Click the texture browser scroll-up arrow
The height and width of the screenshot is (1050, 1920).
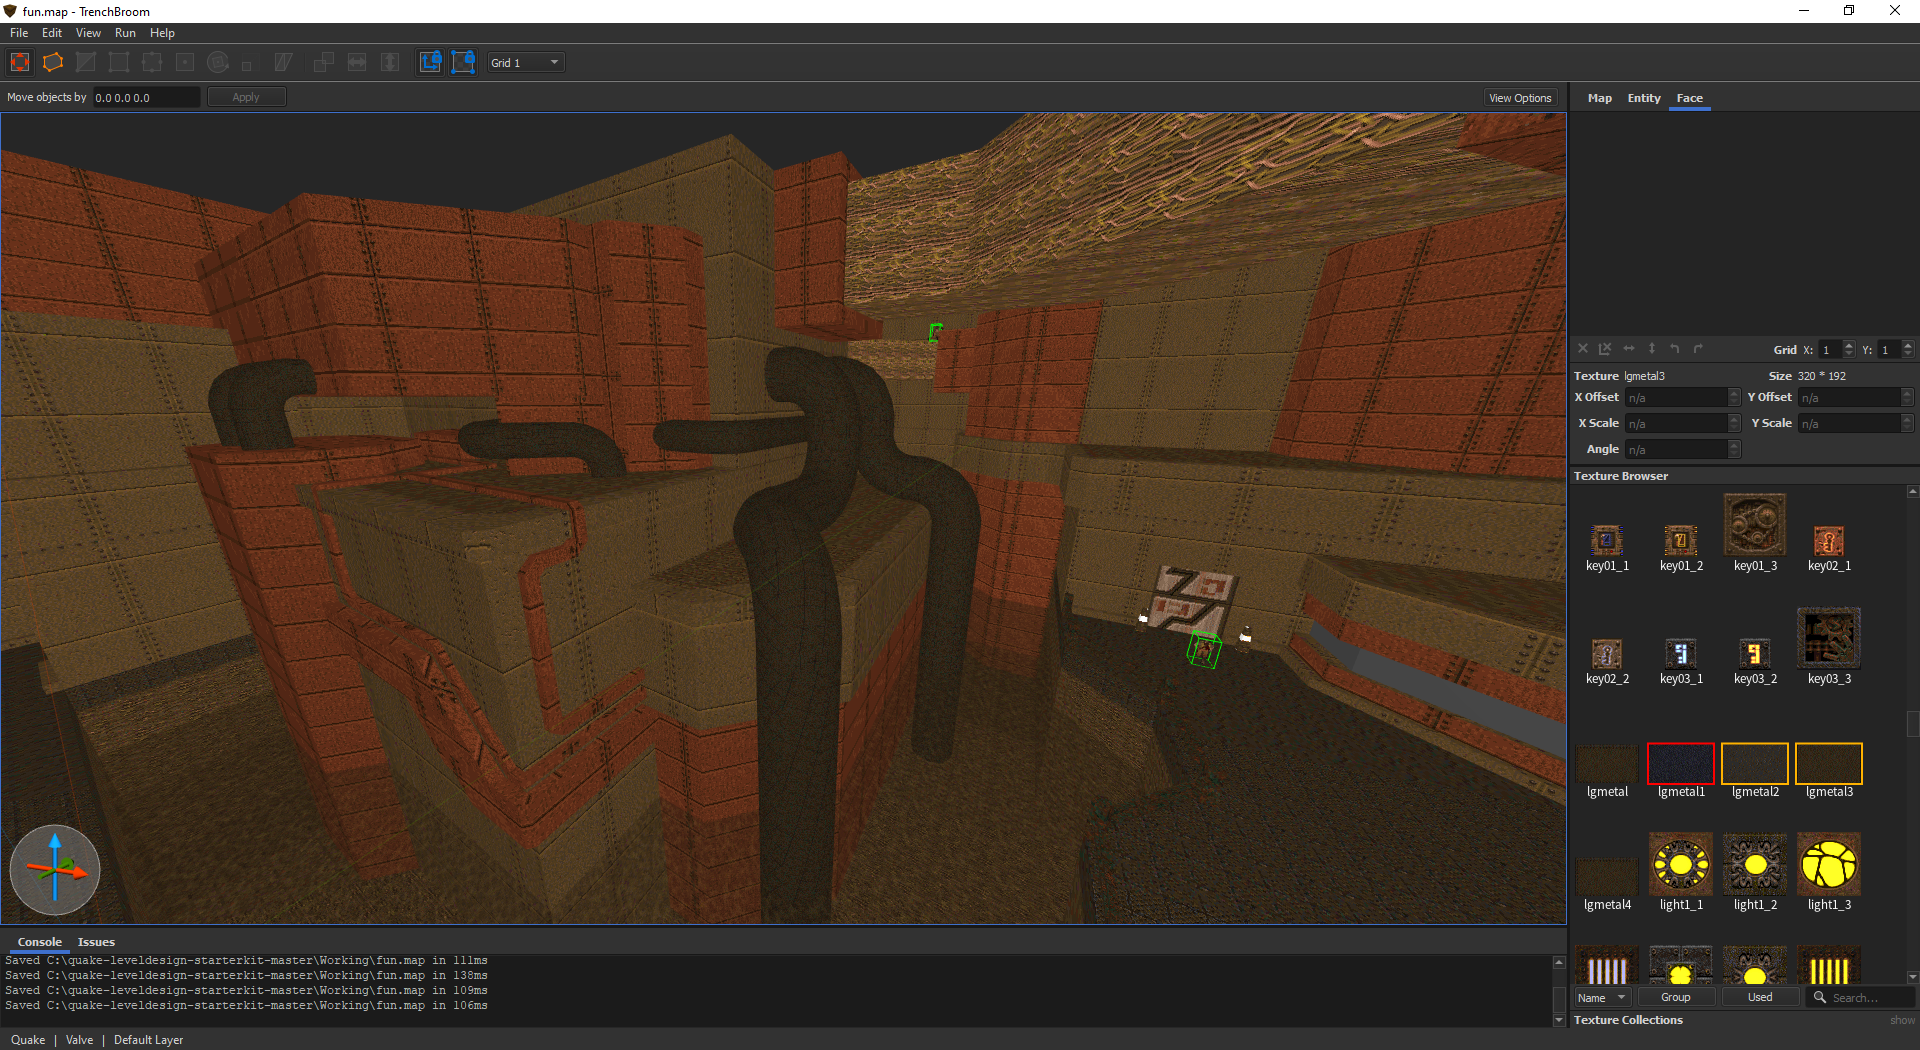(1912, 491)
